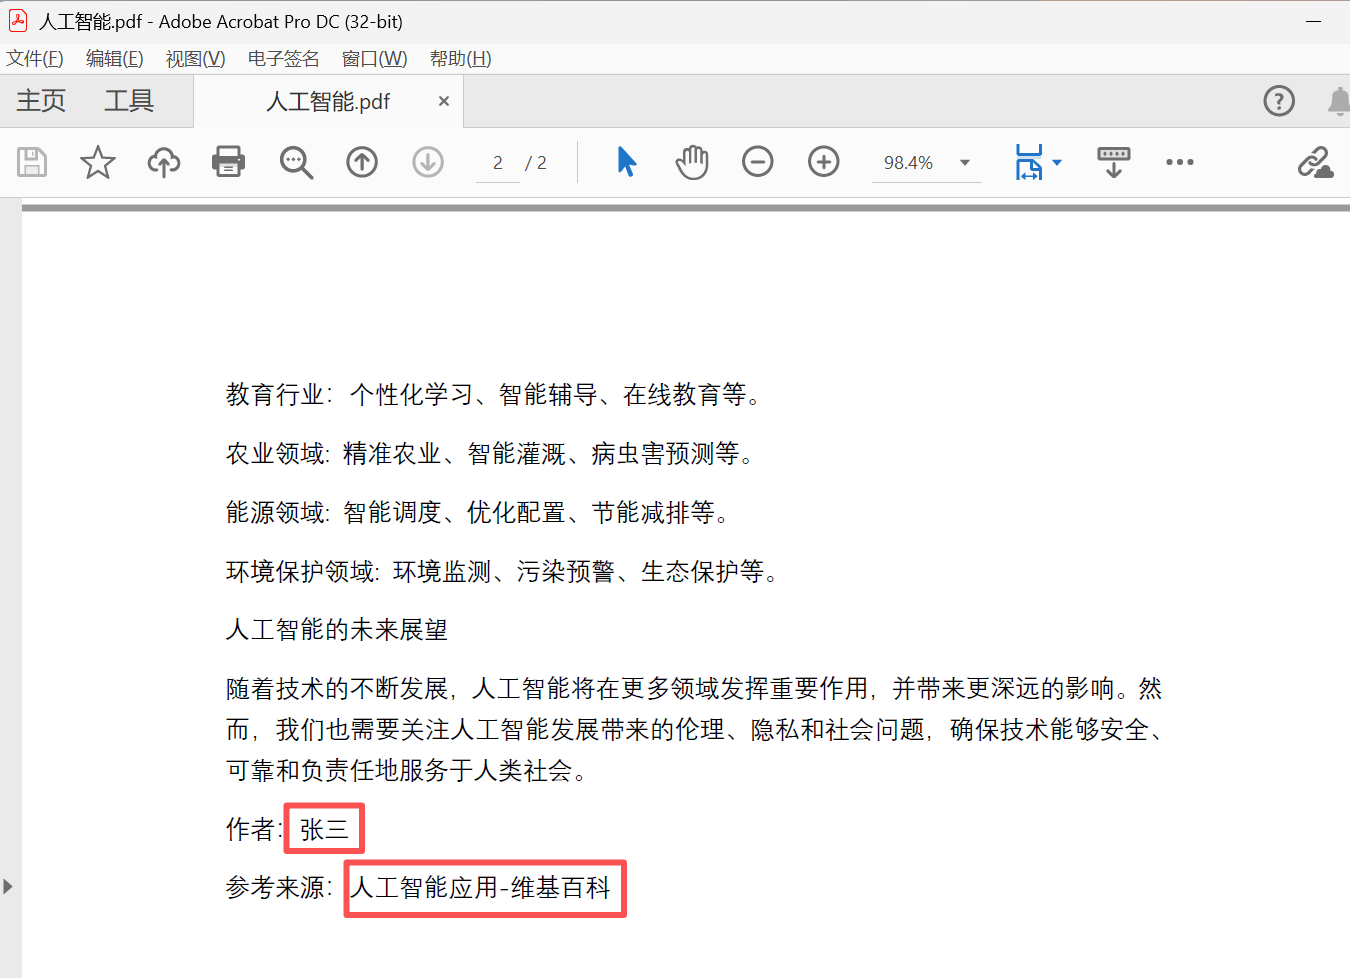Open the Help question mark icon
The height and width of the screenshot is (978, 1350).
(x=1279, y=100)
